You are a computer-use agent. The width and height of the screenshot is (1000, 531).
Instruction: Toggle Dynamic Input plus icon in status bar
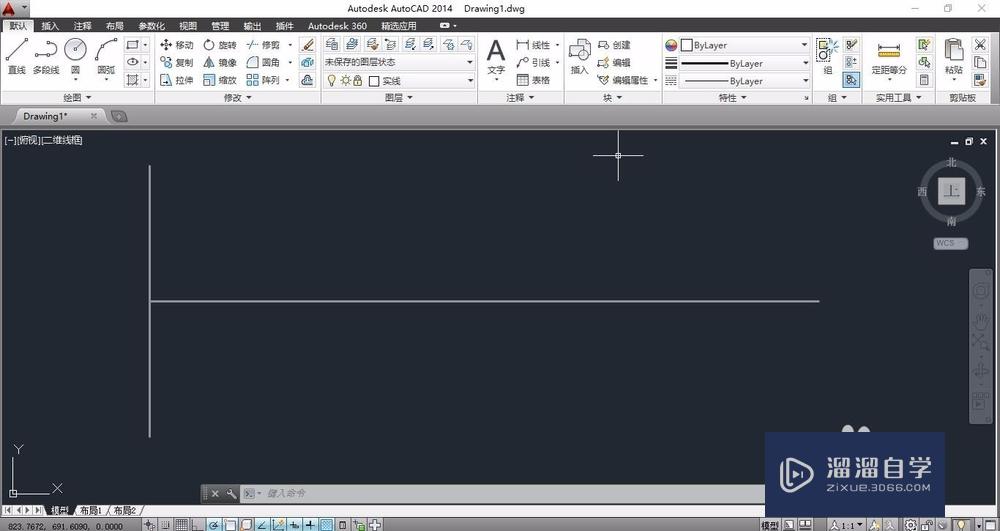coord(294,525)
